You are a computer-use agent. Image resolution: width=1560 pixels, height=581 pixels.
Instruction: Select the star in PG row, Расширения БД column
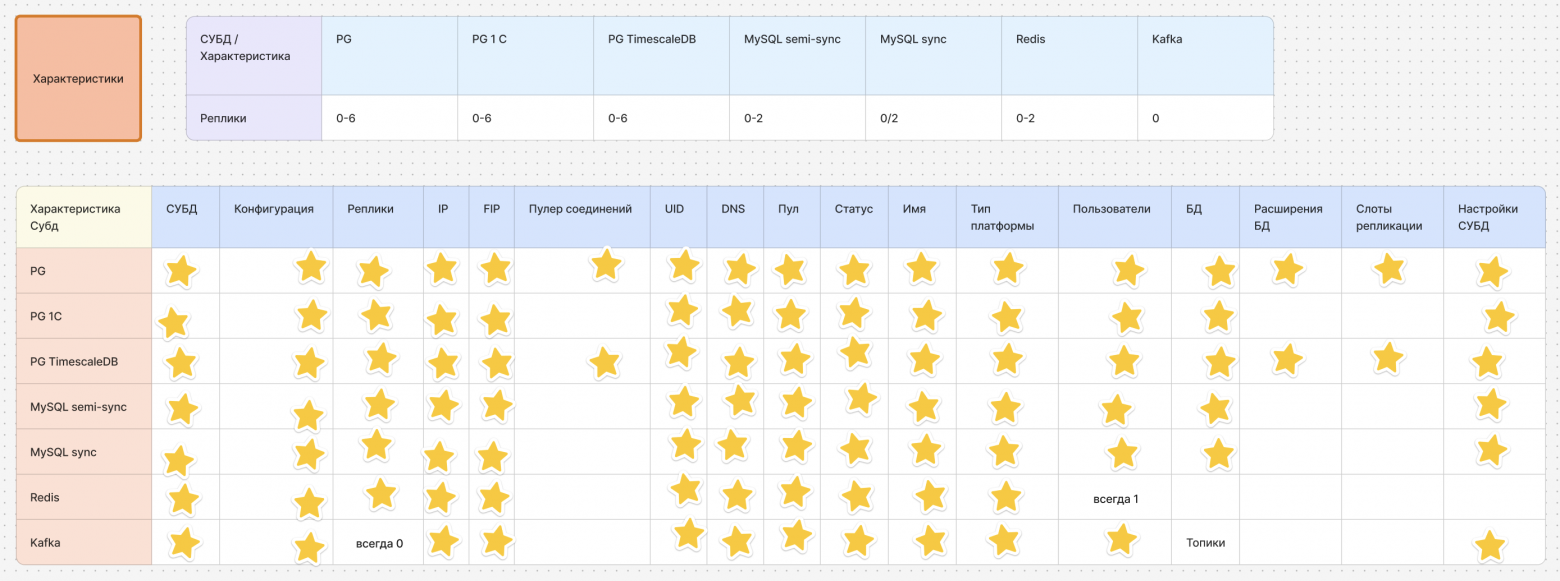pyautogui.click(x=1288, y=269)
